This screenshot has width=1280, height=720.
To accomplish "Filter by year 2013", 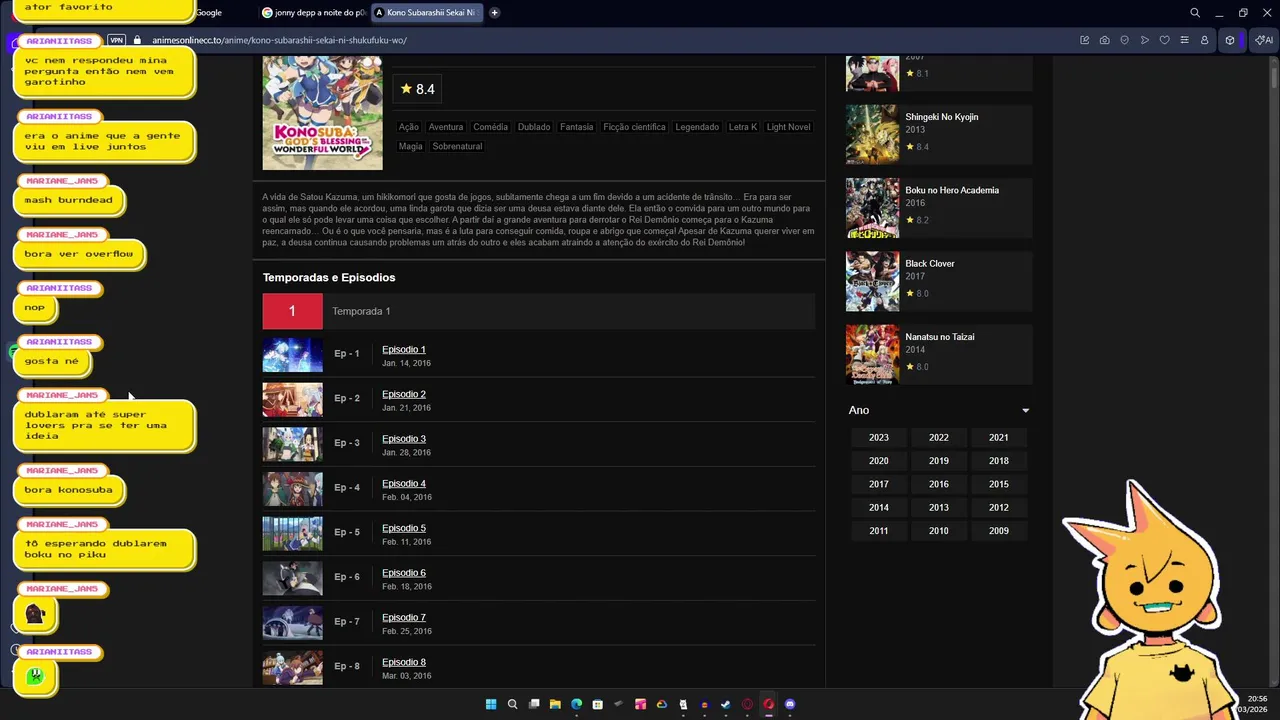I will (939, 508).
